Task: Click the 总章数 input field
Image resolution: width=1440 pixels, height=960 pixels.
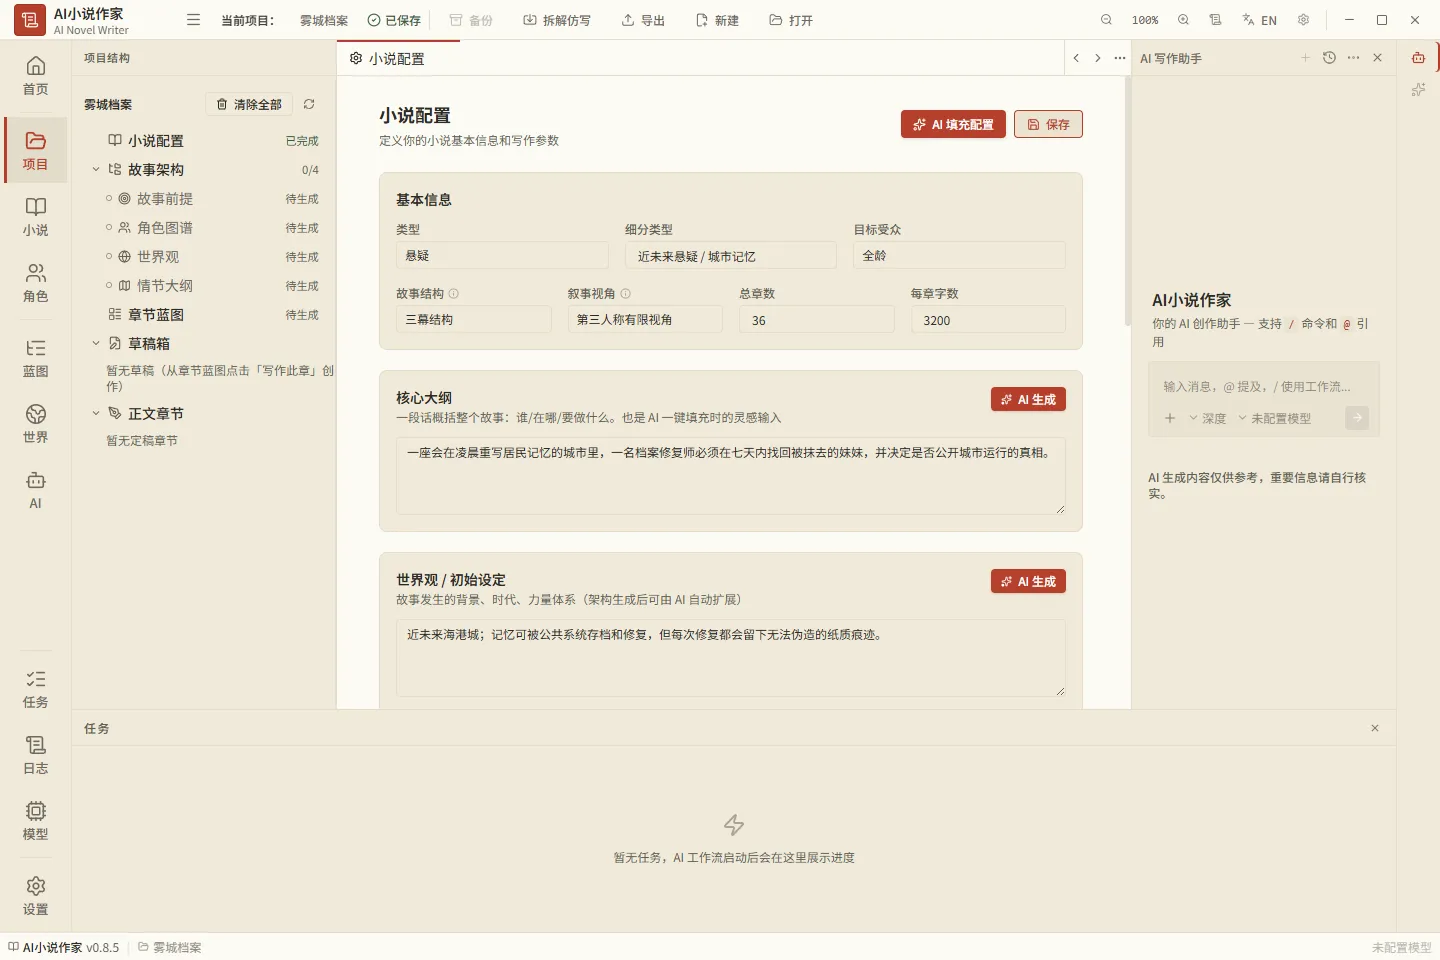Action: click(x=816, y=320)
